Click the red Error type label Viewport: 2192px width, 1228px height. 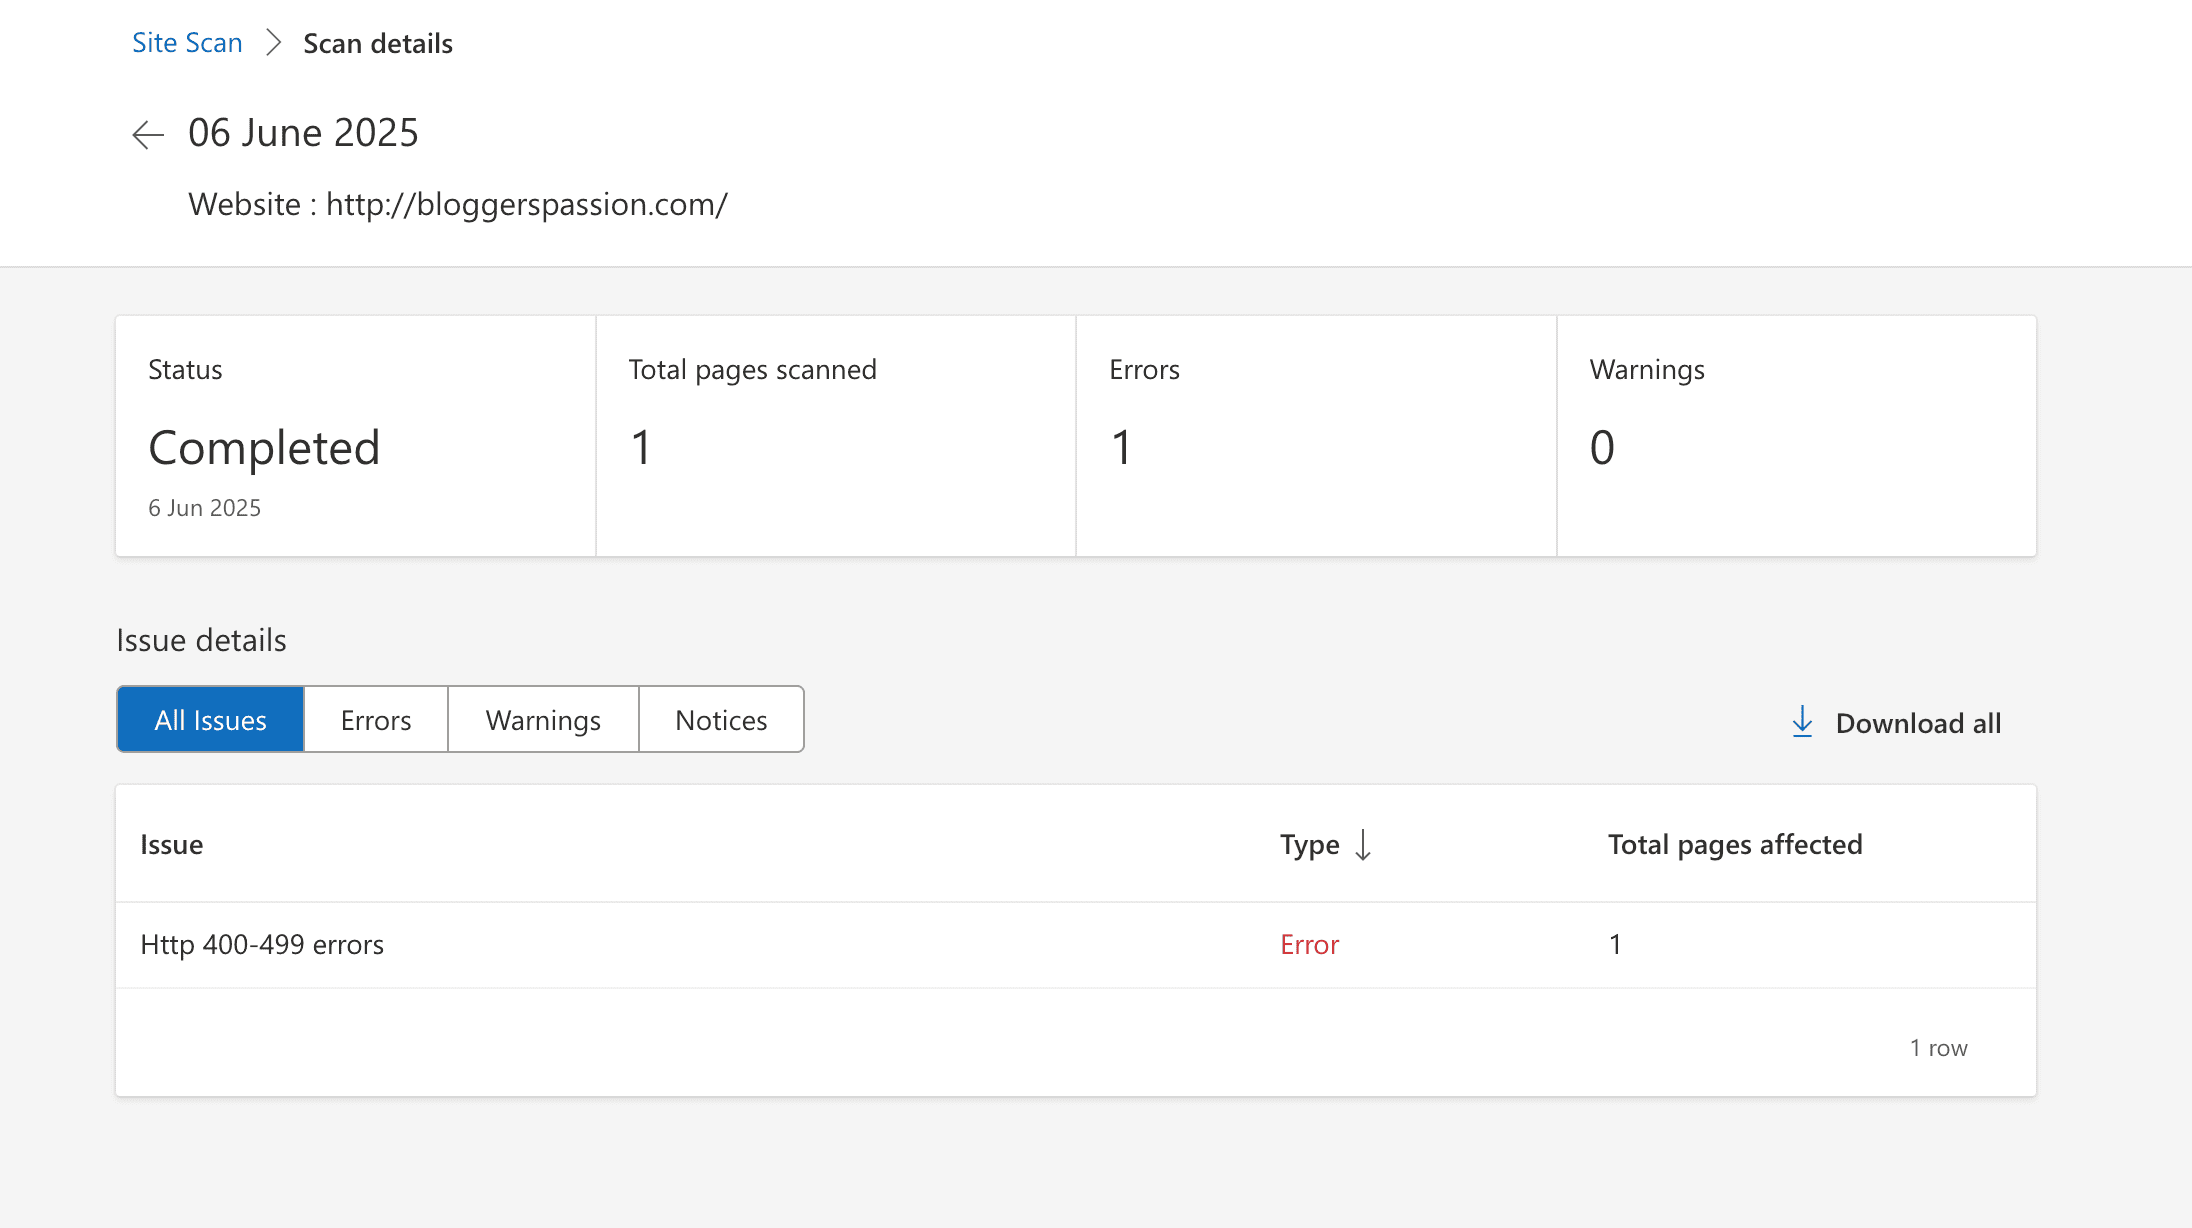tap(1309, 945)
